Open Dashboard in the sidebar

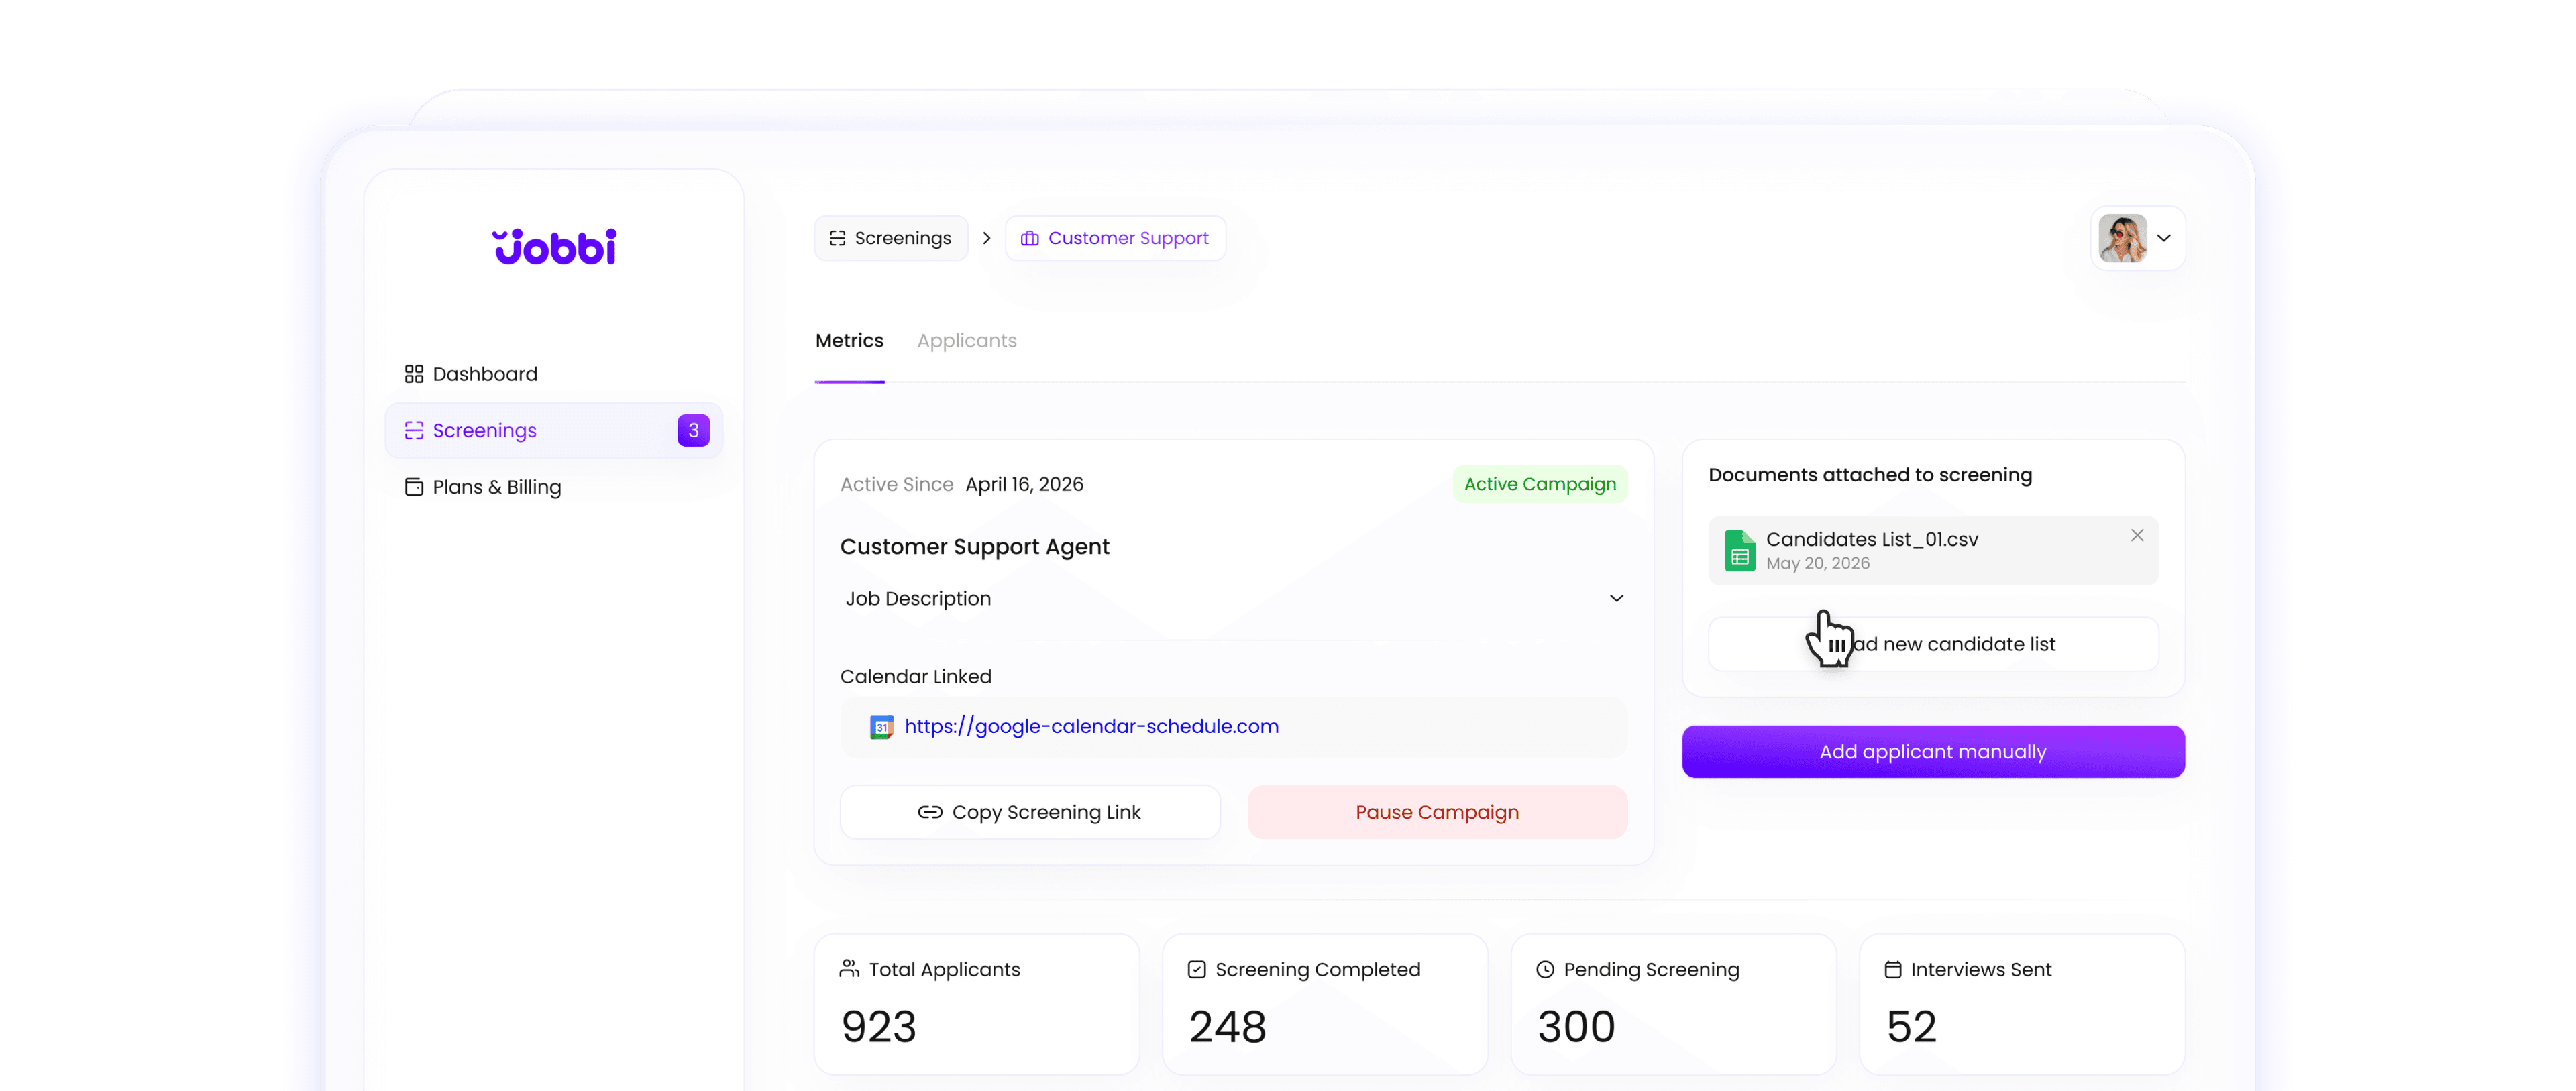tap(553, 374)
